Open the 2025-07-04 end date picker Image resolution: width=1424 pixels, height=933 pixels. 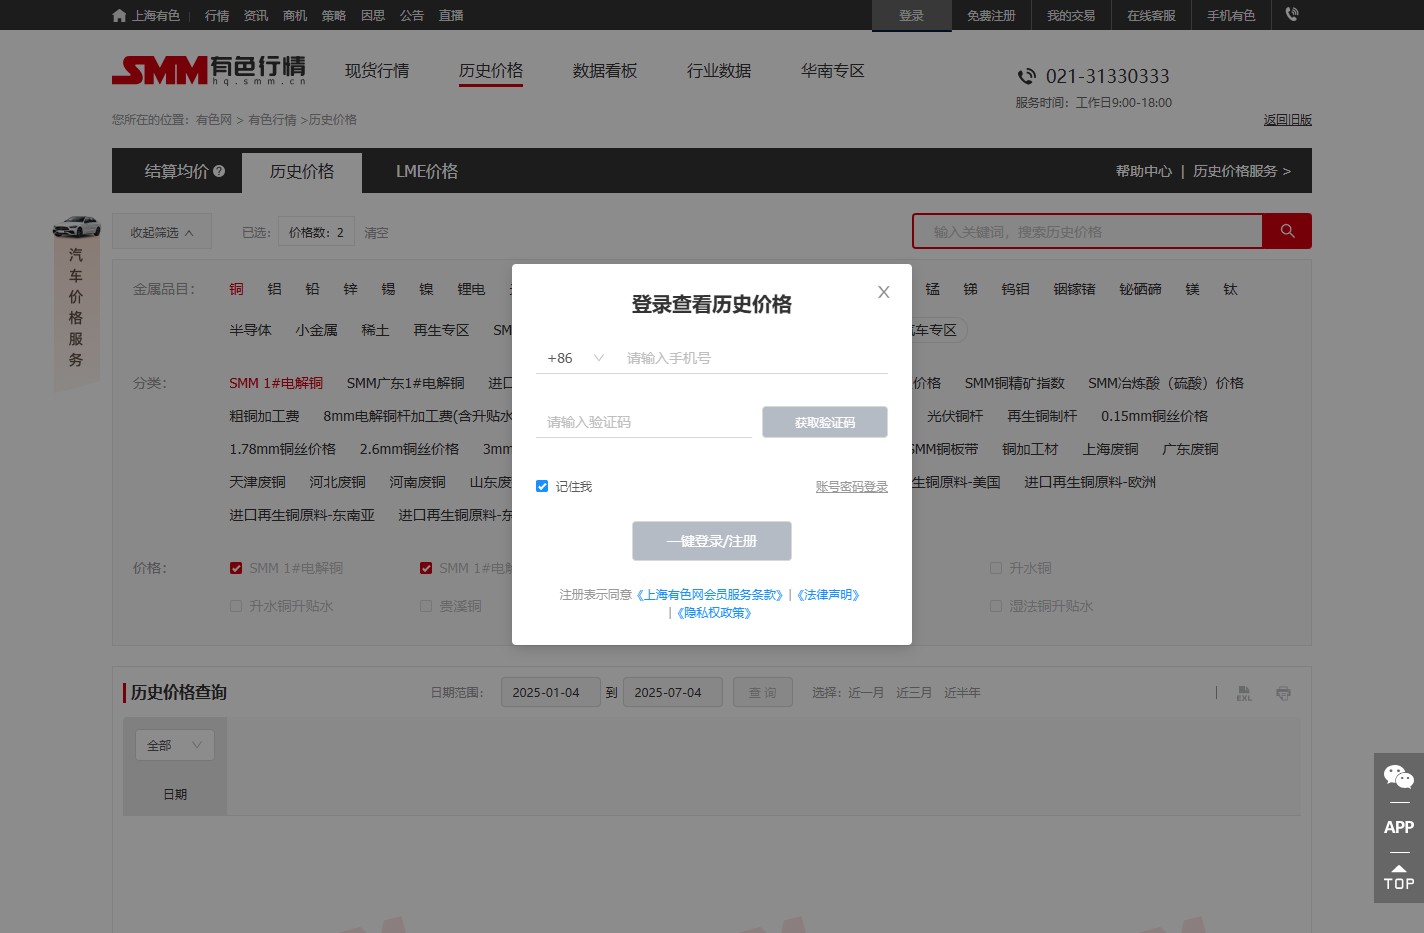[673, 692]
